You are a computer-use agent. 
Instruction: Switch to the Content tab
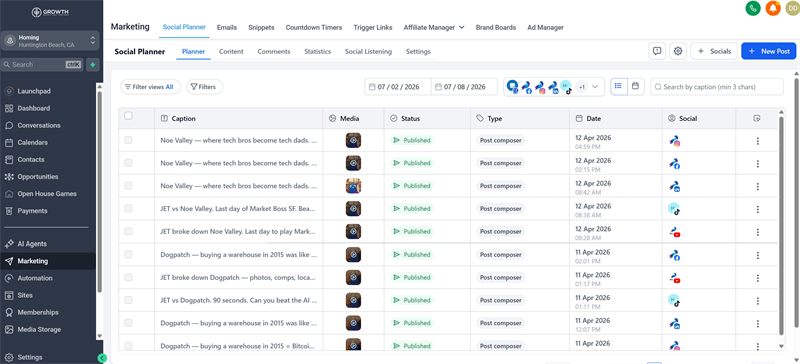pos(231,52)
